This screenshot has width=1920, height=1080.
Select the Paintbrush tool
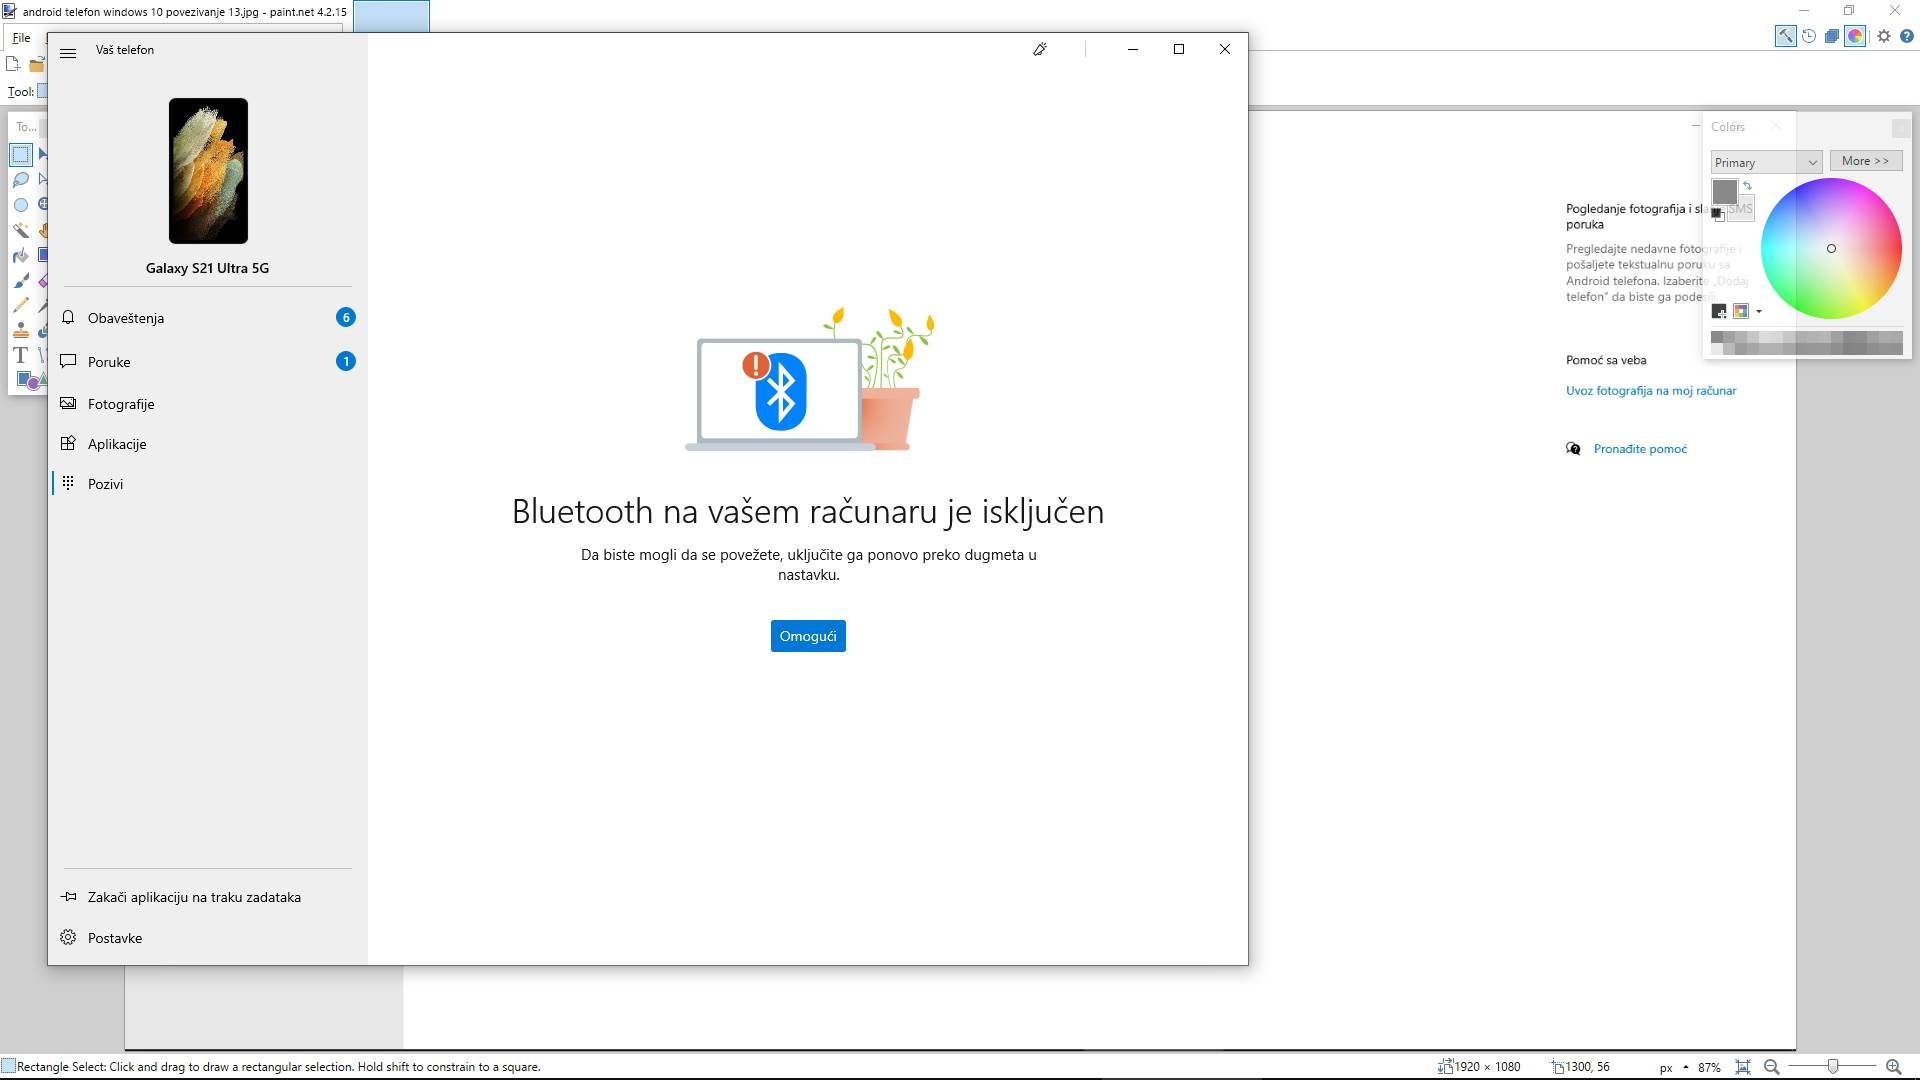(x=20, y=281)
